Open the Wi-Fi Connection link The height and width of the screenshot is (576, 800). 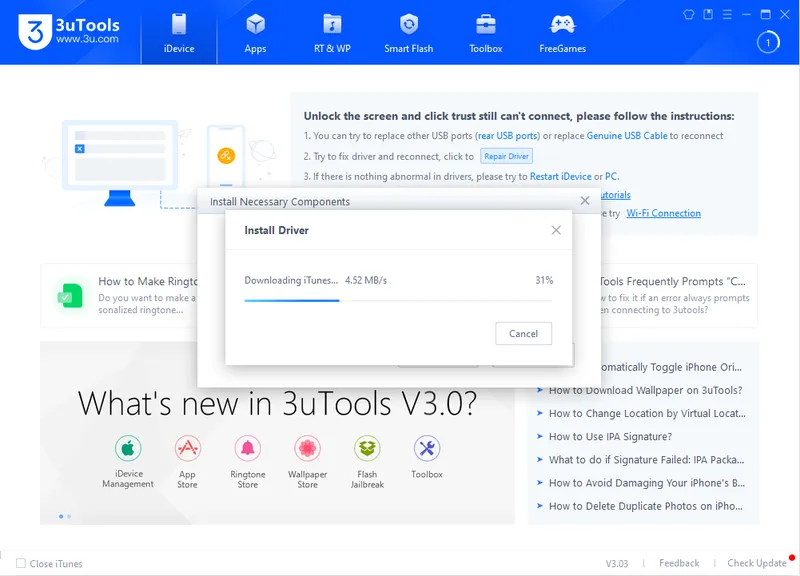(x=663, y=213)
